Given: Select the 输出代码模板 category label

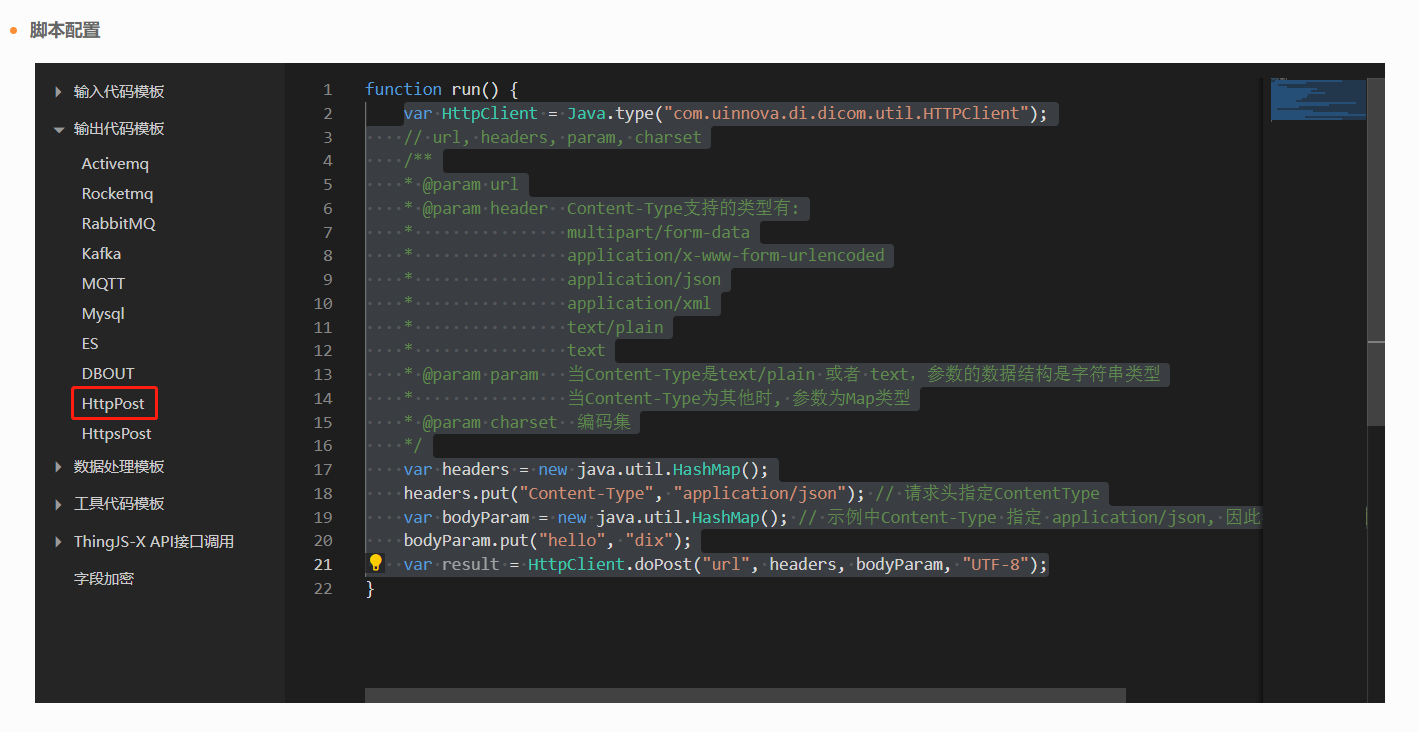Looking at the screenshot, I should pos(119,129).
